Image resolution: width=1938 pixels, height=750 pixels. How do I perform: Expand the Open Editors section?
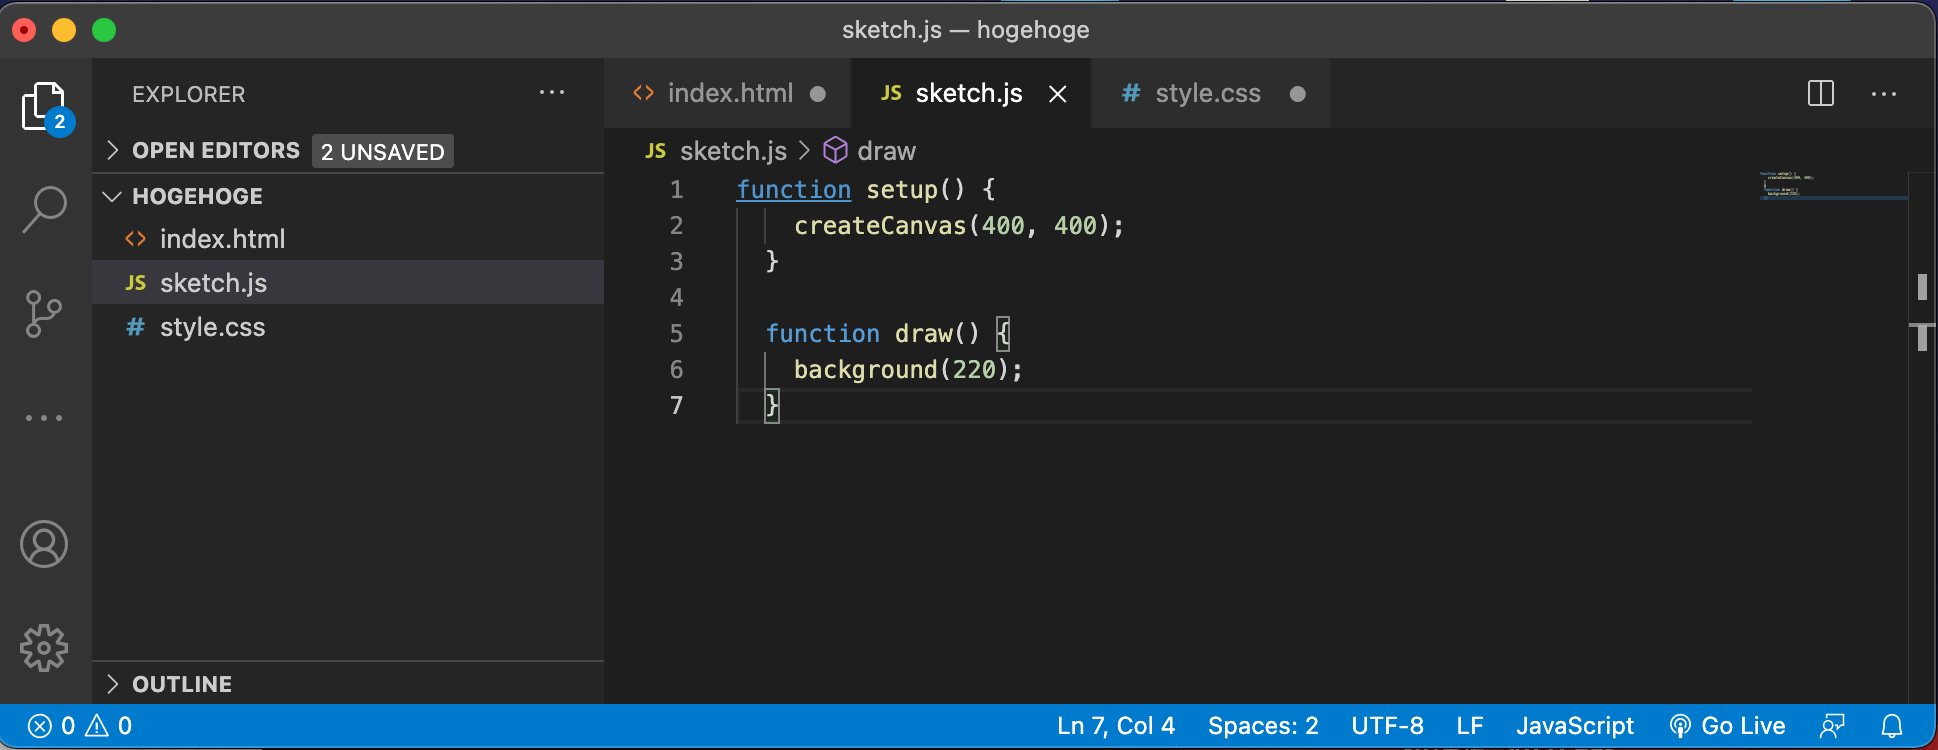point(215,151)
